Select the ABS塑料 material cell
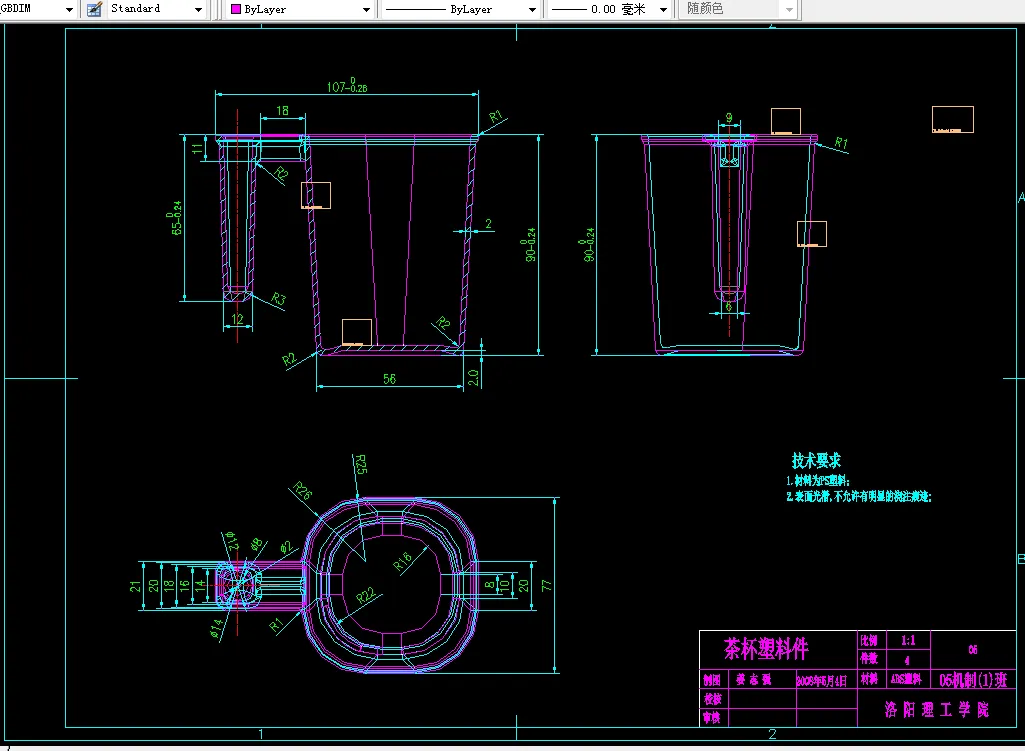The image size is (1025, 751). (x=906, y=679)
